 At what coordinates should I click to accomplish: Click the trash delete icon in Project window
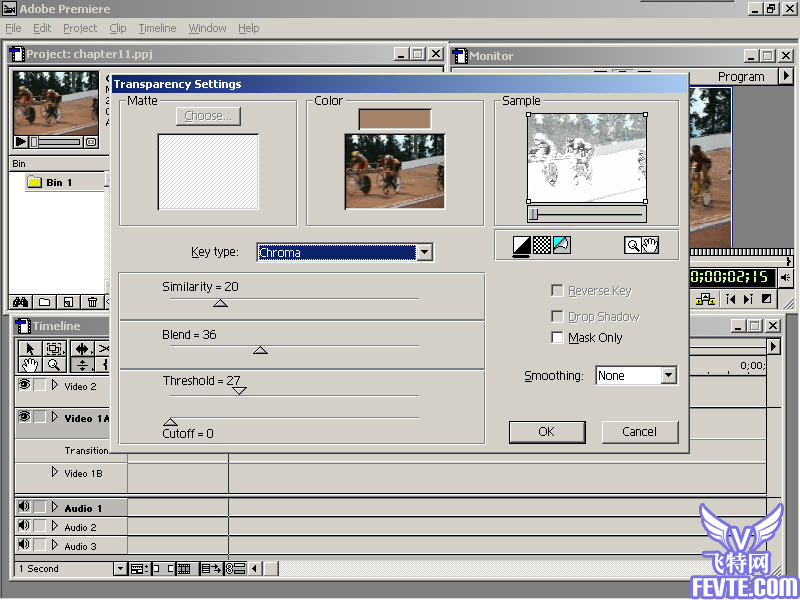tap(92, 301)
